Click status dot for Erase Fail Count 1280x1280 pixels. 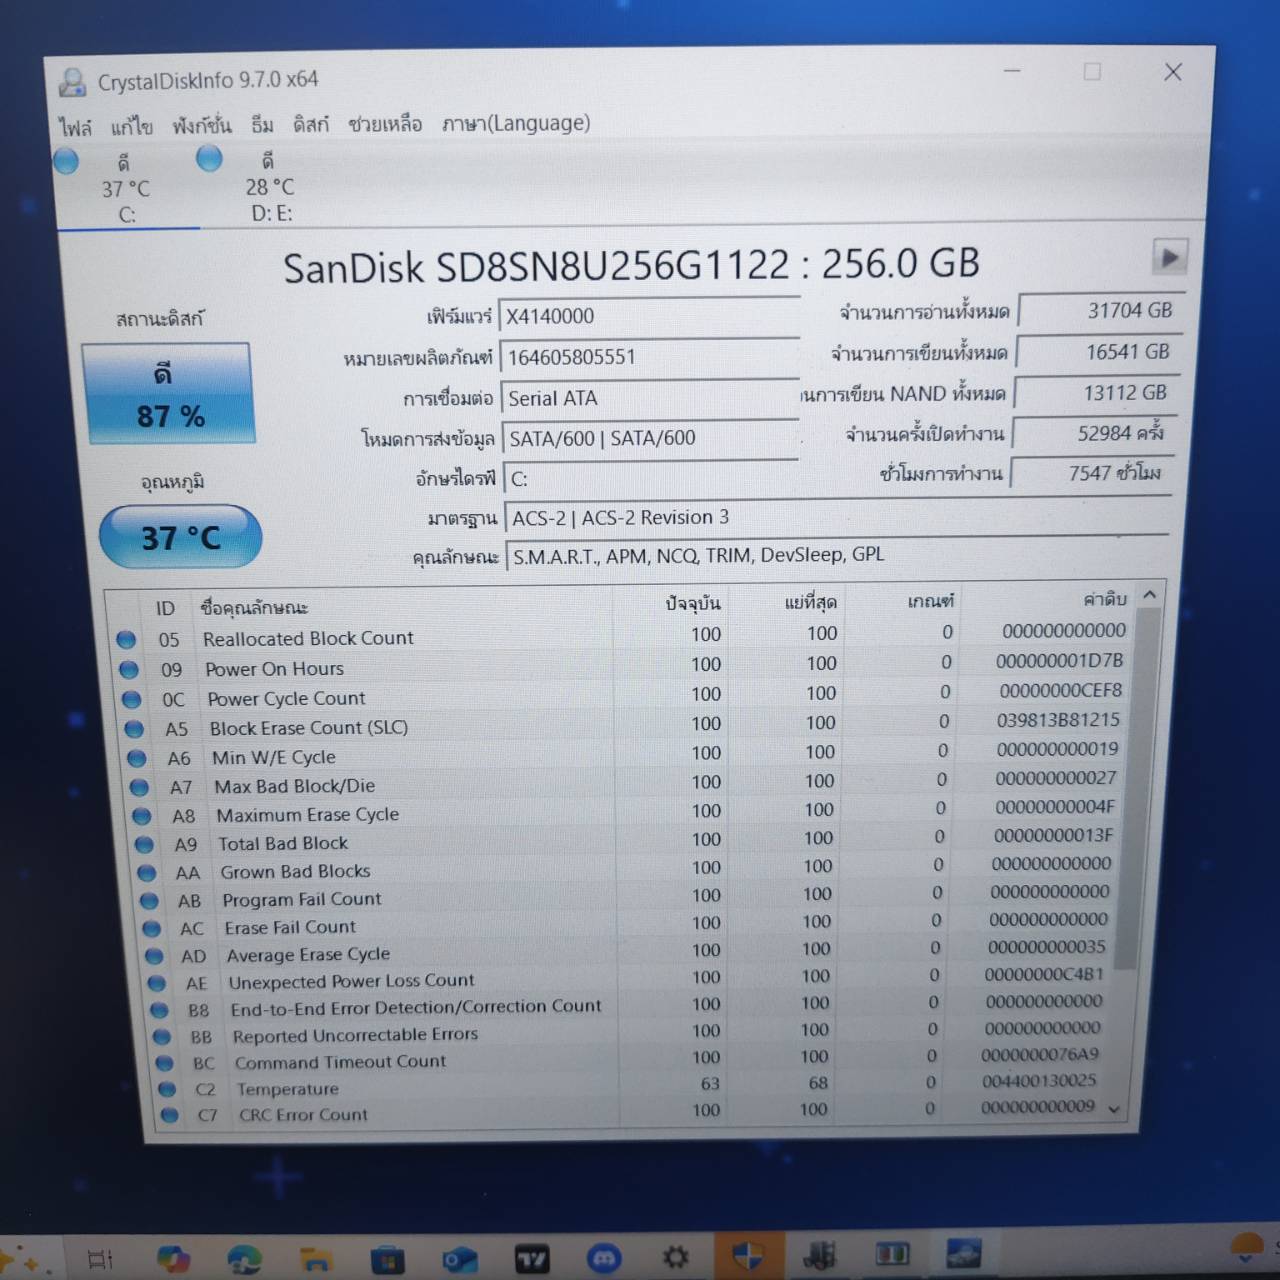pos(152,928)
